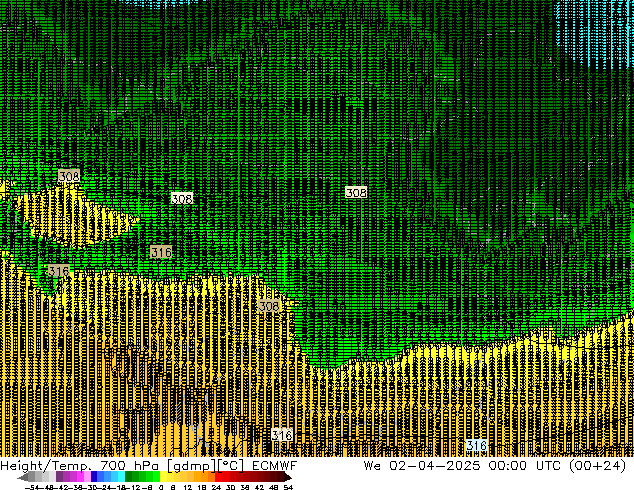Click the dark green swatch left of -12

point(129,477)
